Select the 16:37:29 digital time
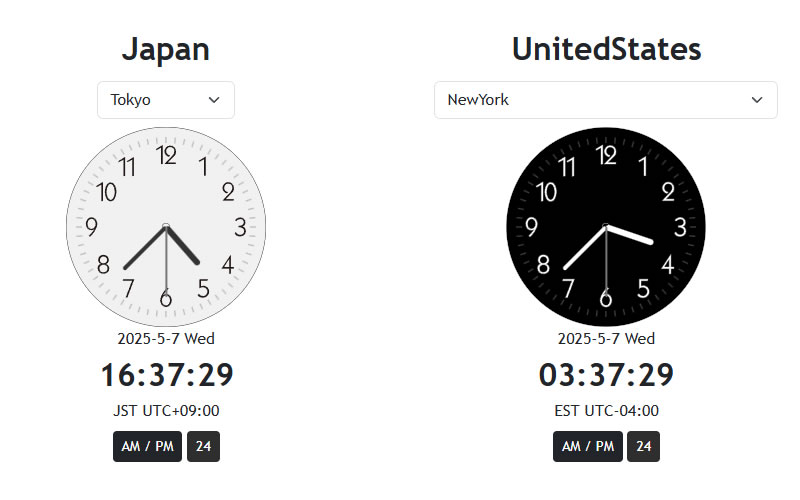This screenshot has height=500, width=800. (x=167, y=375)
